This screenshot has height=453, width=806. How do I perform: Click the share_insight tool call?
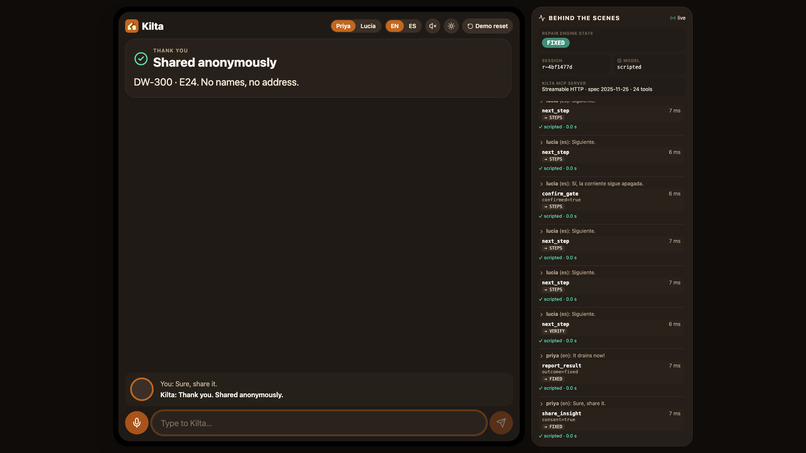[x=561, y=413]
